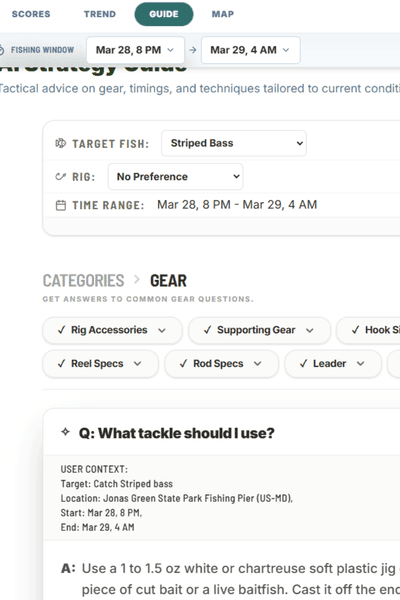
Task: Expand the Reel Specs question chip
Action: (100, 364)
